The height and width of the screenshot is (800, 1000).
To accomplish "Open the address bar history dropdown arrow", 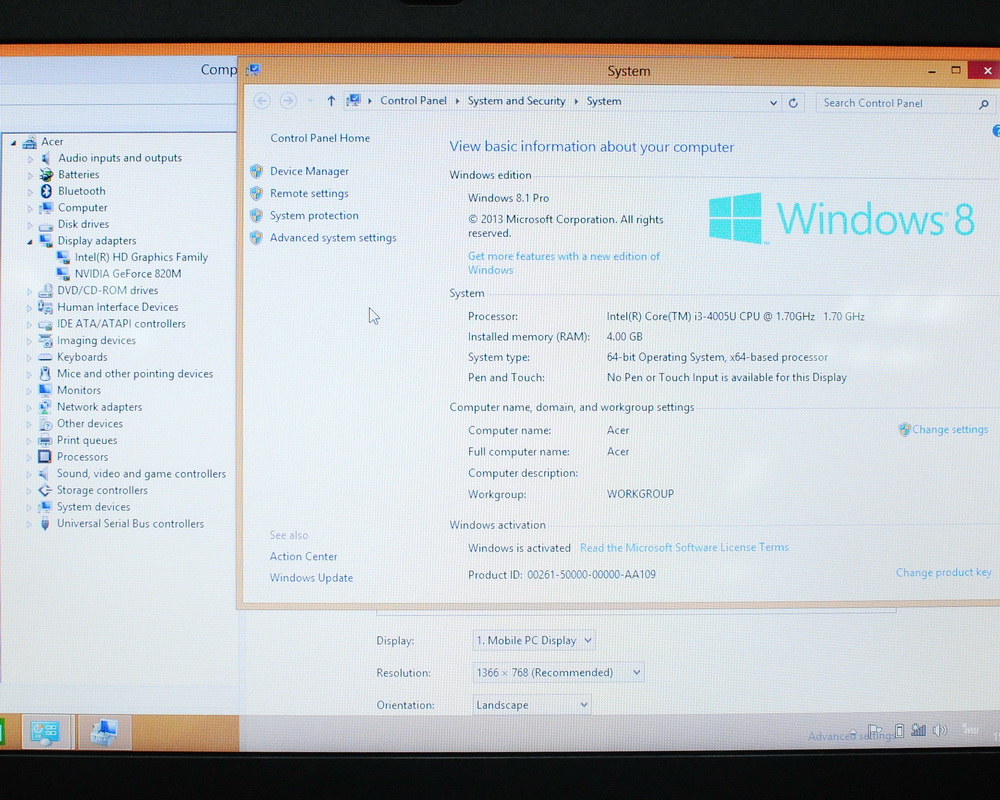I will point(773,103).
